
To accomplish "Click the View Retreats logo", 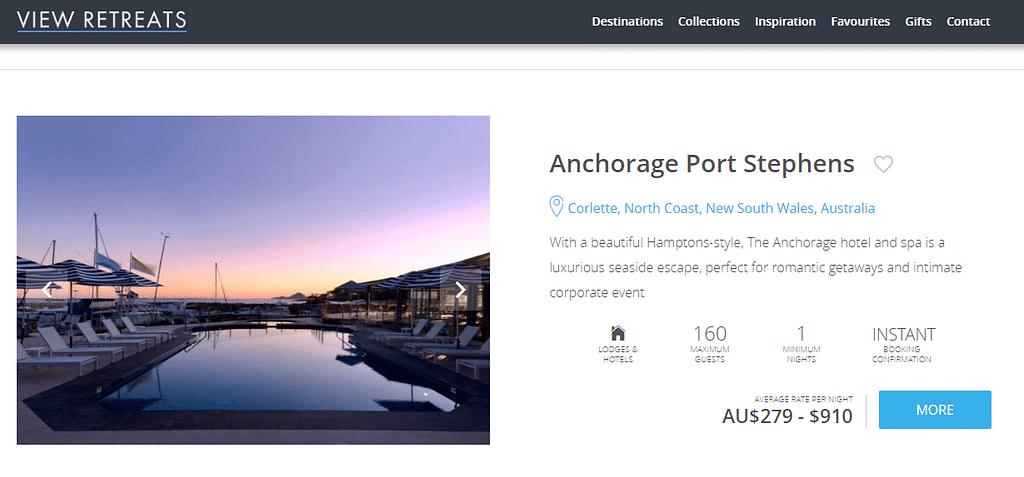I will [101, 20].
